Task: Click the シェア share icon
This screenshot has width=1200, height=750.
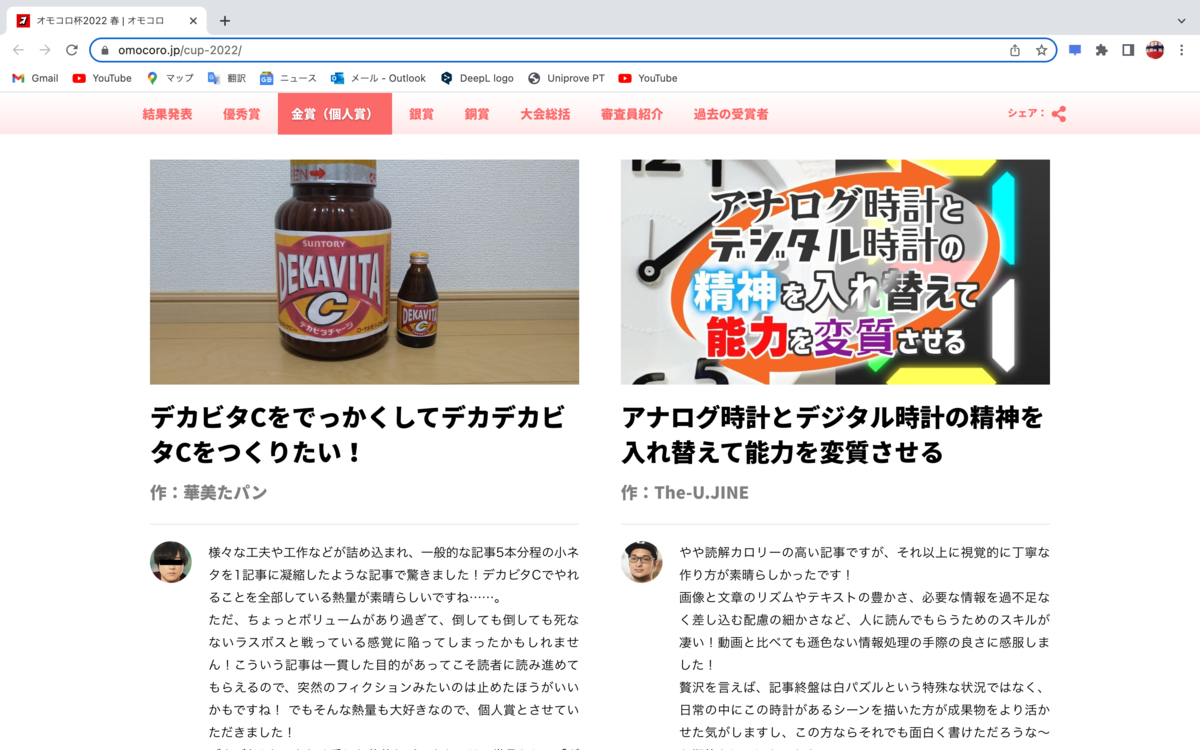Action: coord(1059,114)
